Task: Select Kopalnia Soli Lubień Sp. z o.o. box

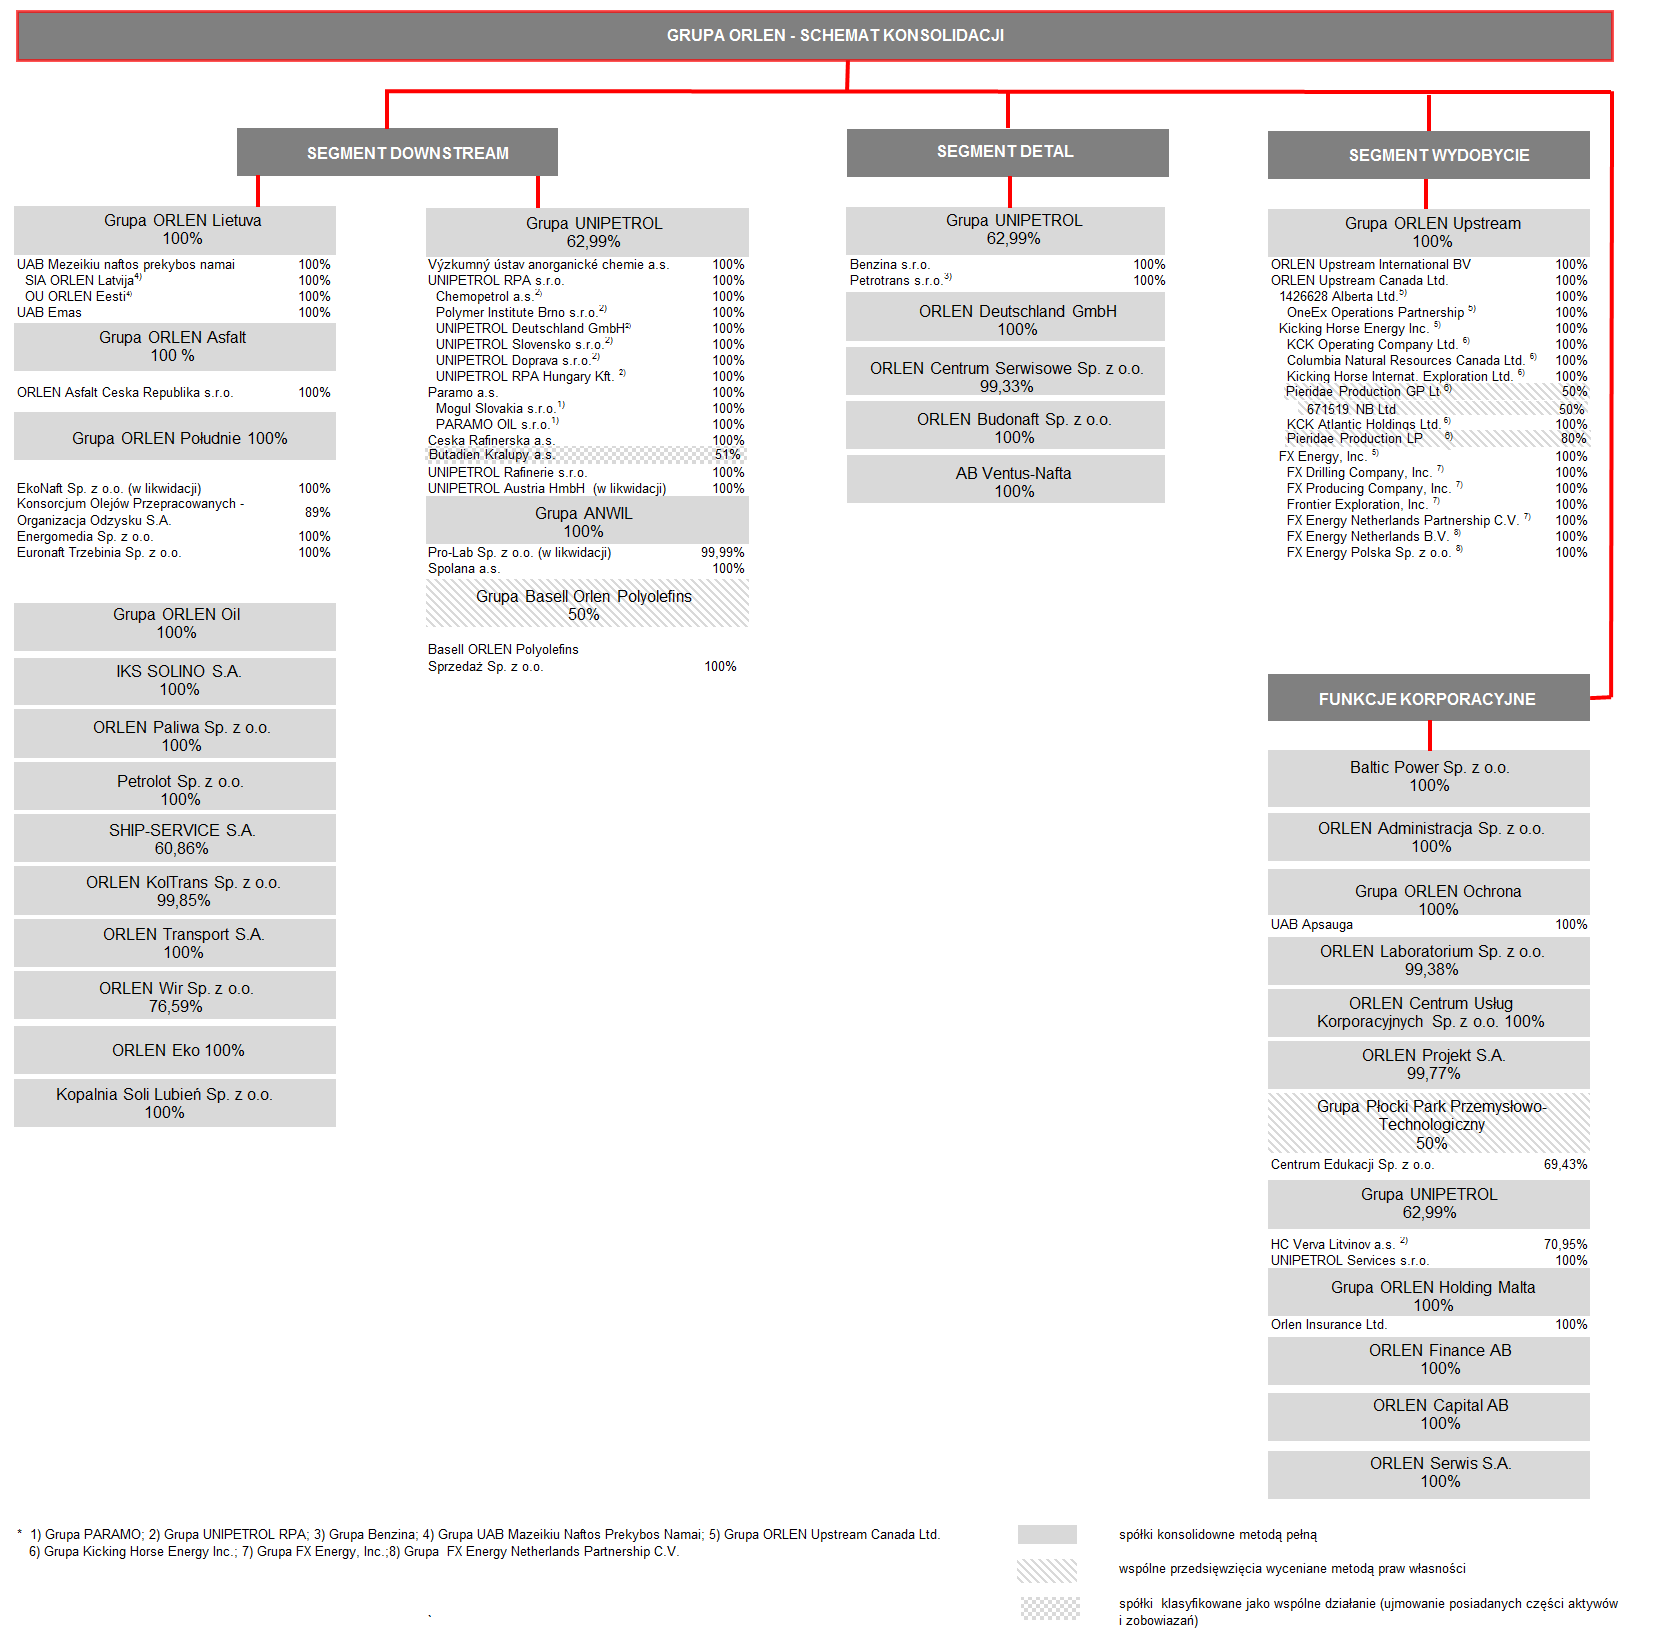Action: 175,1103
